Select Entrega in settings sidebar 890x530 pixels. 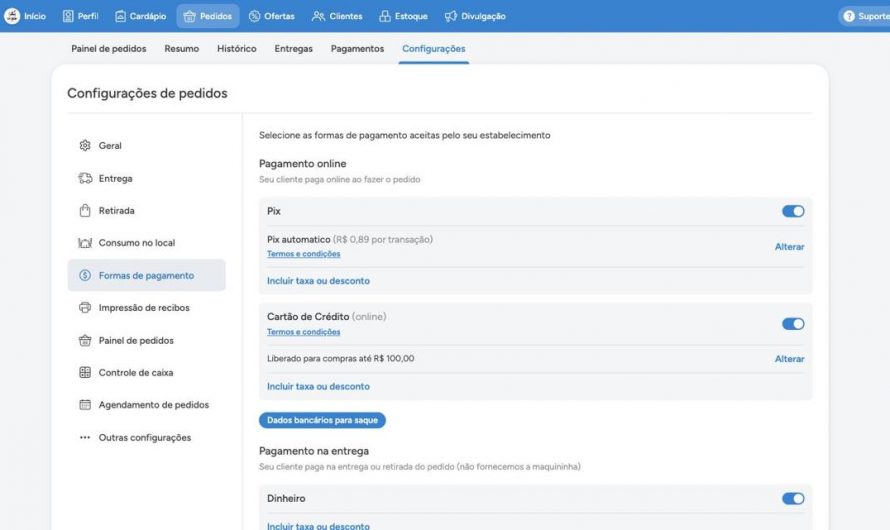(x=146, y=178)
